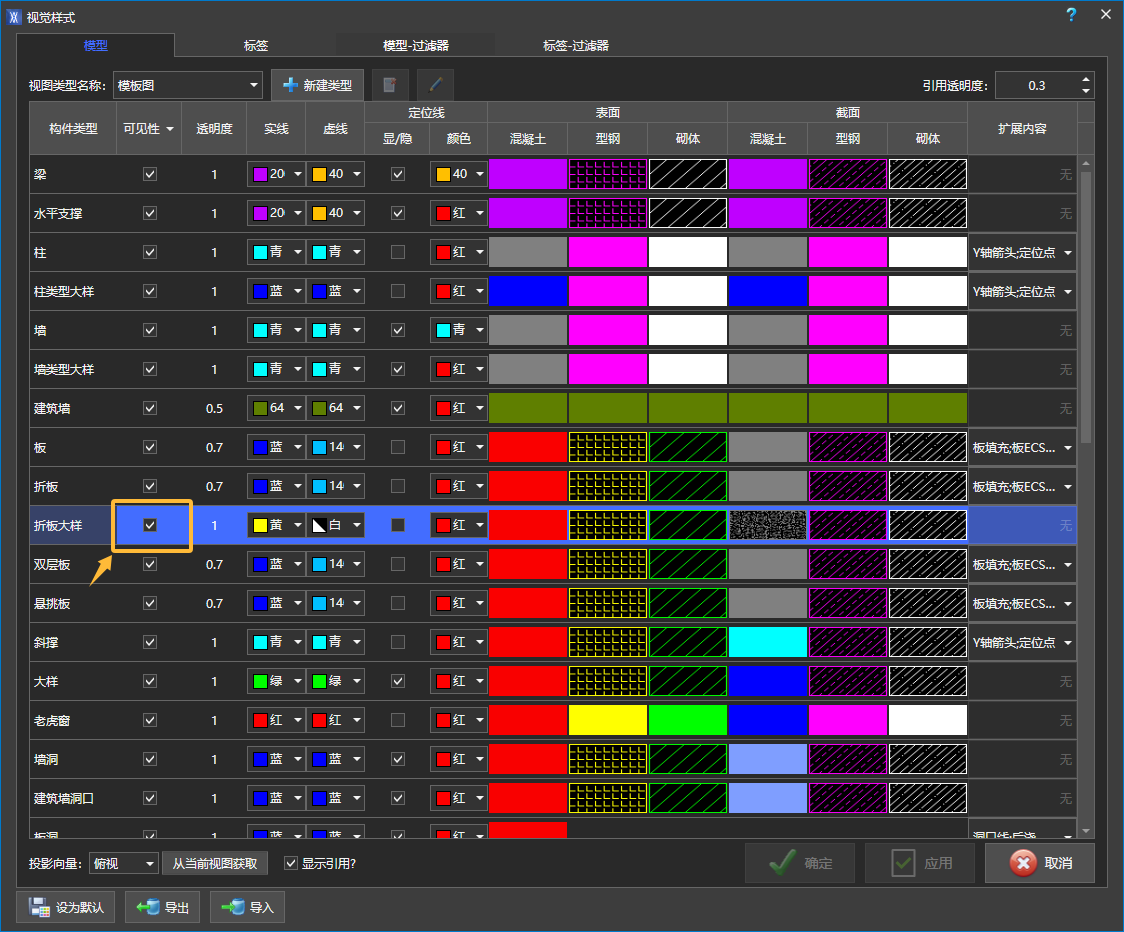Open the 投影向量 俯视 dropdown
1124x932 pixels.
point(124,863)
